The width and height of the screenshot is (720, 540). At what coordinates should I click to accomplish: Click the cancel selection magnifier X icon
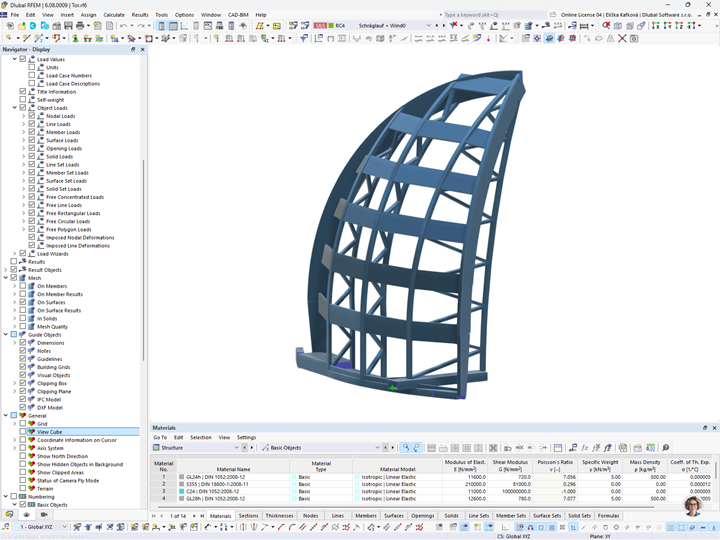tap(606, 25)
